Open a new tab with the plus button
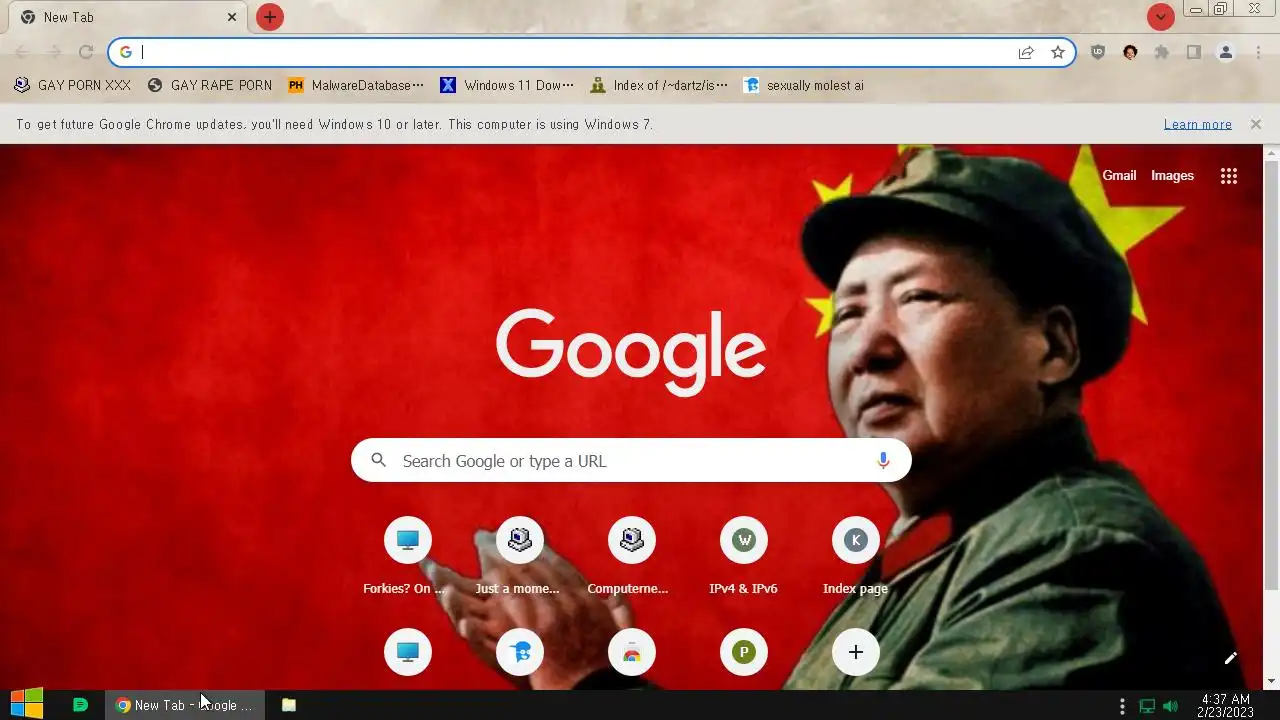The image size is (1280, 720). (270, 17)
